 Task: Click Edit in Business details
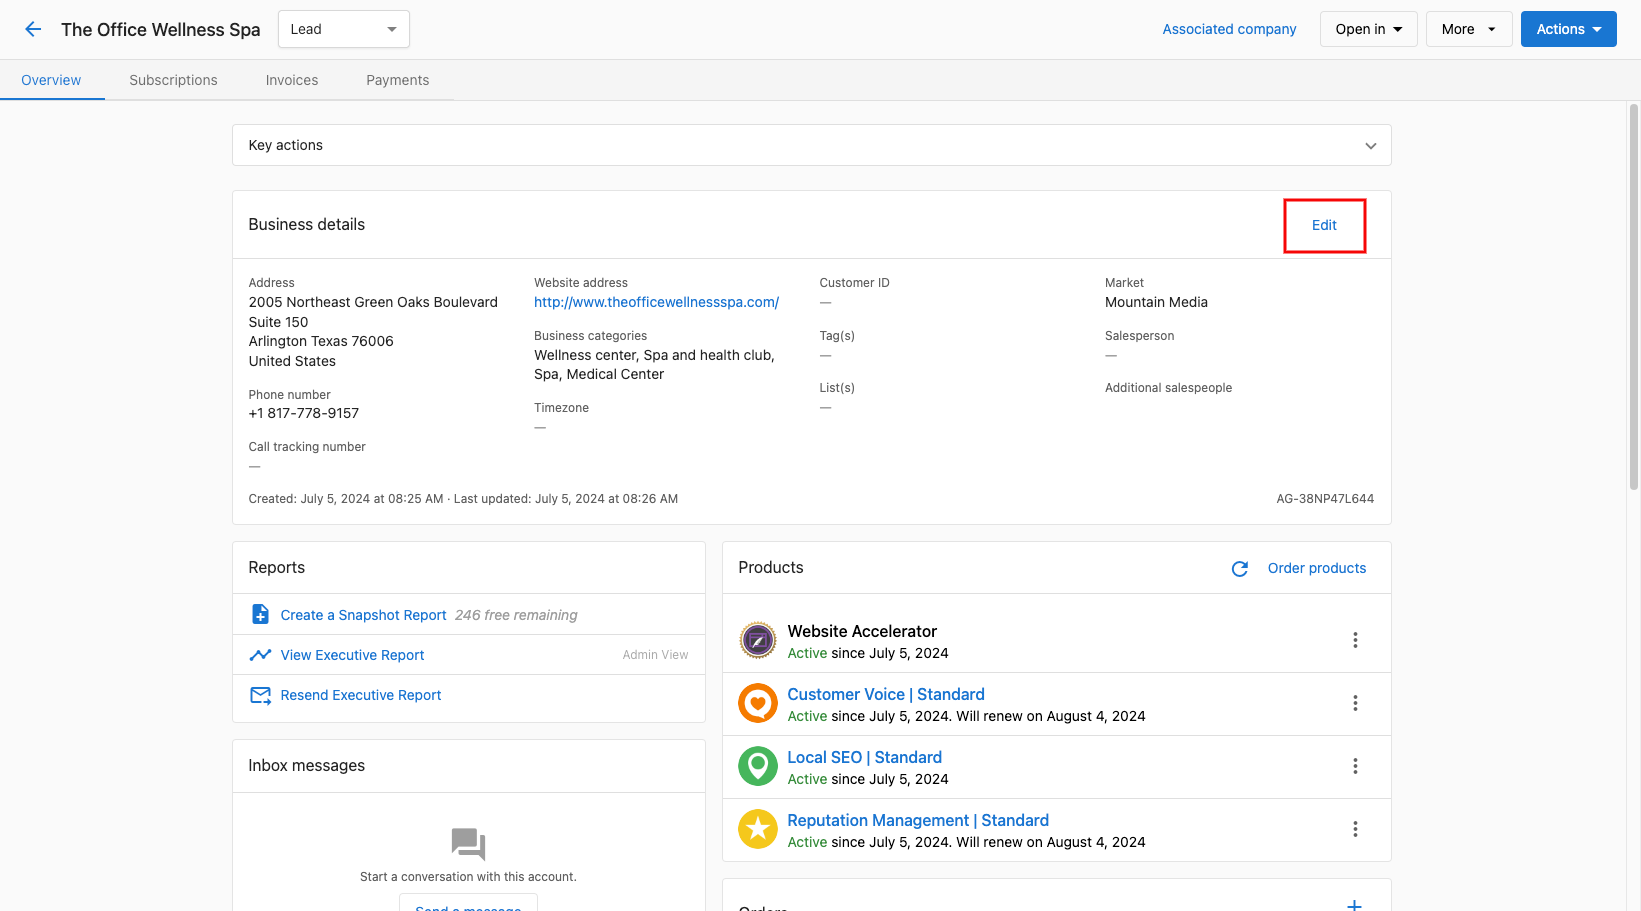point(1324,225)
